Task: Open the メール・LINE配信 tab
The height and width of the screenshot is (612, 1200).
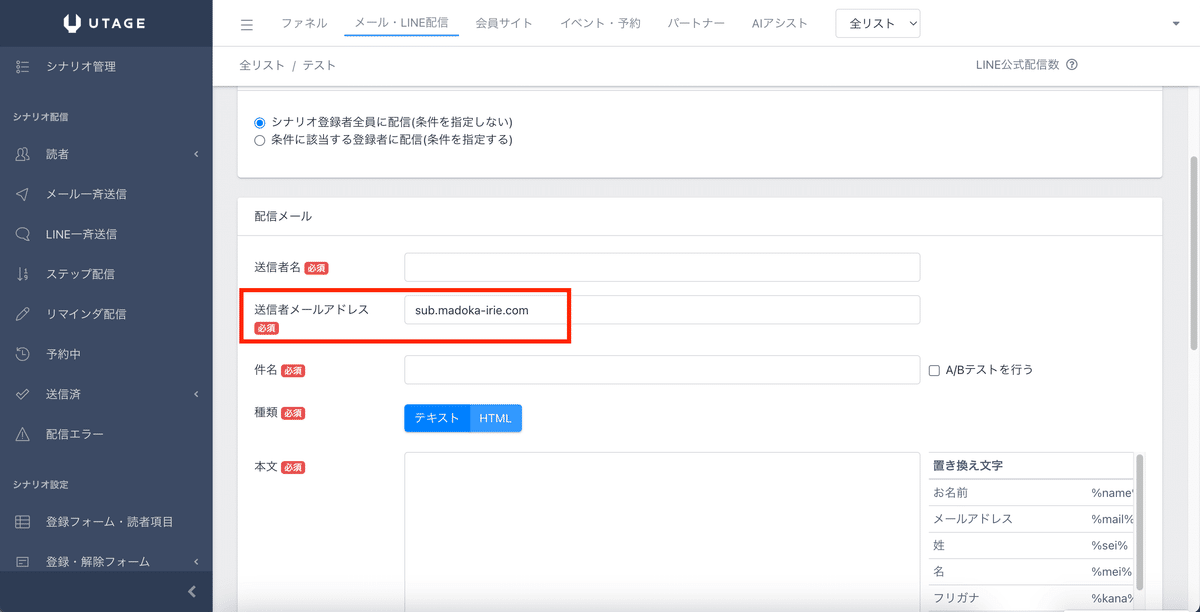Action: [x=401, y=23]
